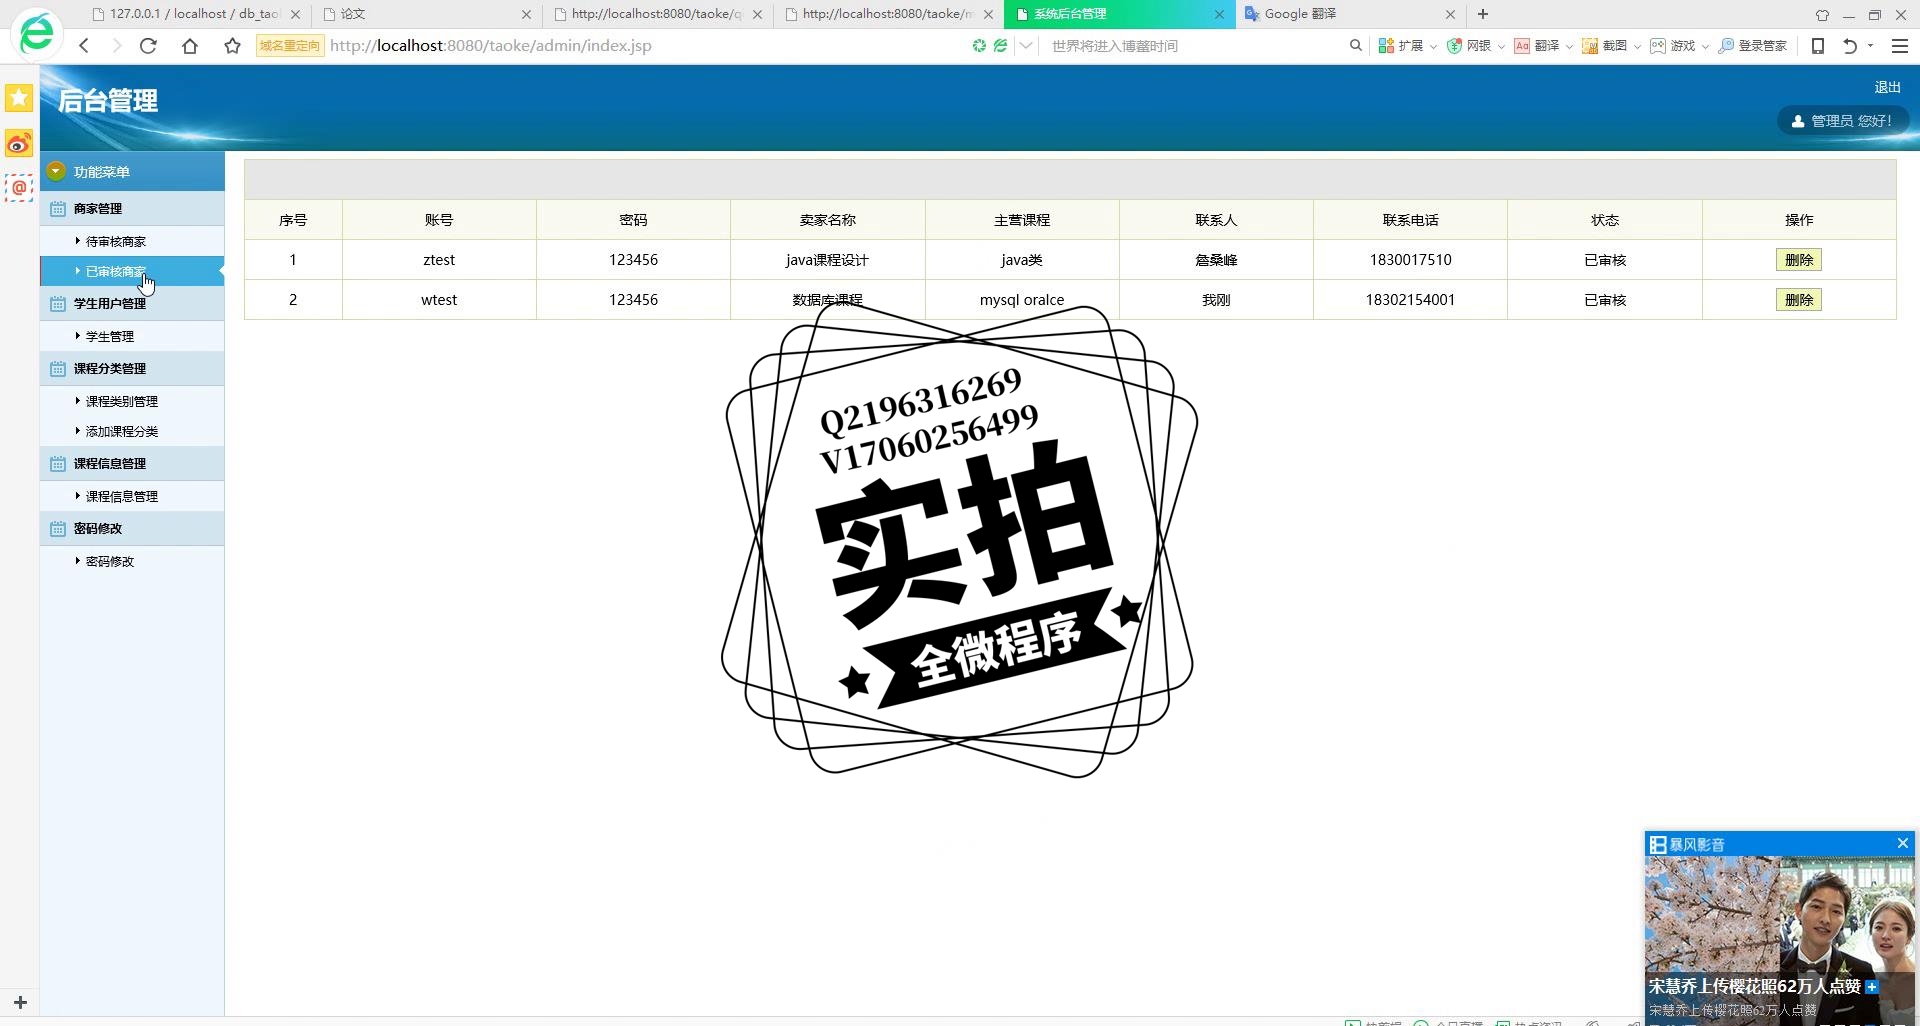The image size is (1920, 1026).
Task: Click the undo closed tab icon
Action: pyautogui.click(x=1850, y=46)
